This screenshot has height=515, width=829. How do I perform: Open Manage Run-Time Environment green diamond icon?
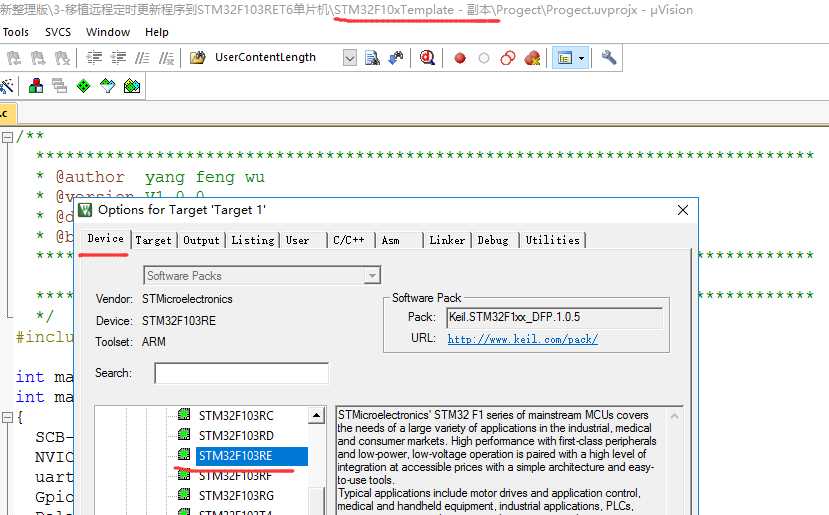[84, 86]
